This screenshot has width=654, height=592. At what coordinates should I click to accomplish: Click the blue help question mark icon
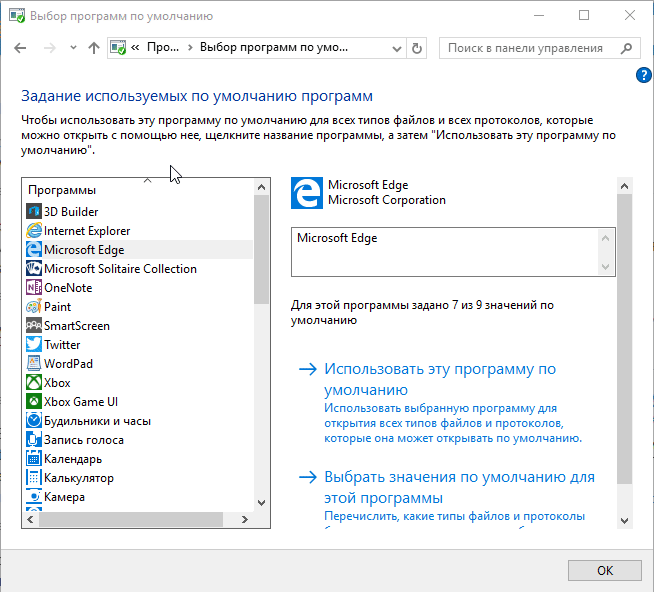[643, 75]
